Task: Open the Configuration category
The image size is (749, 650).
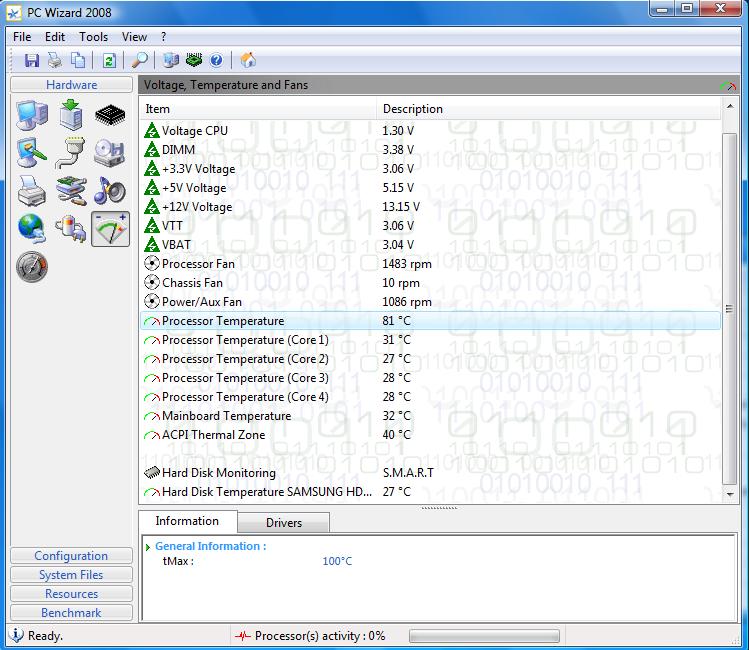Action: [x=71, y=556]
